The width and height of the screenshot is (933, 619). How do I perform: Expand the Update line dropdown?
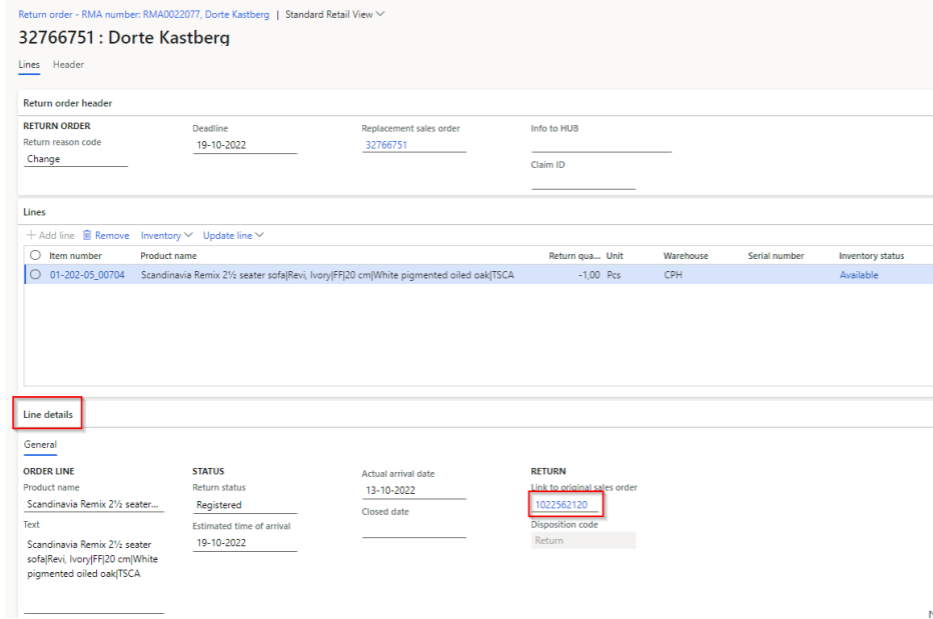pyautogui.click(x=232, y=235)
